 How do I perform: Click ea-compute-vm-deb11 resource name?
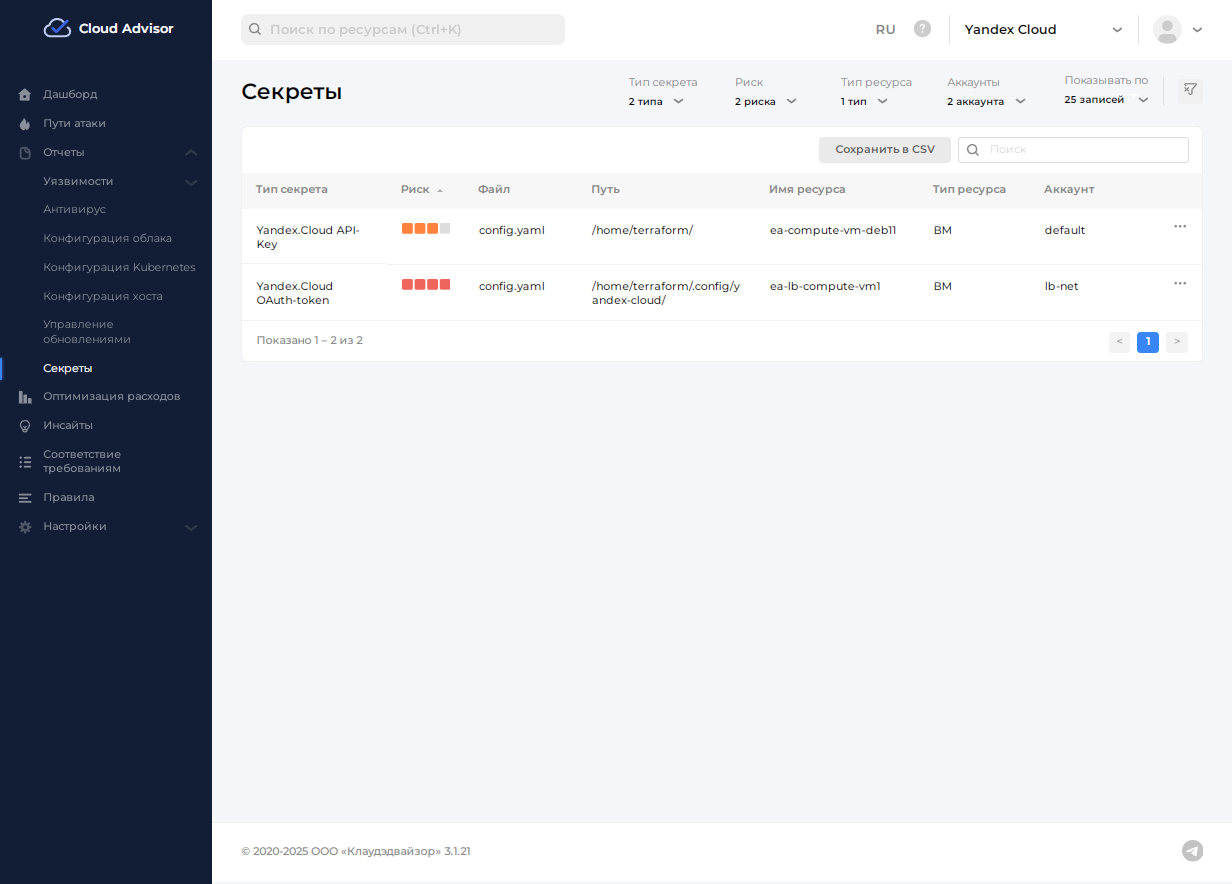(833, 231)
